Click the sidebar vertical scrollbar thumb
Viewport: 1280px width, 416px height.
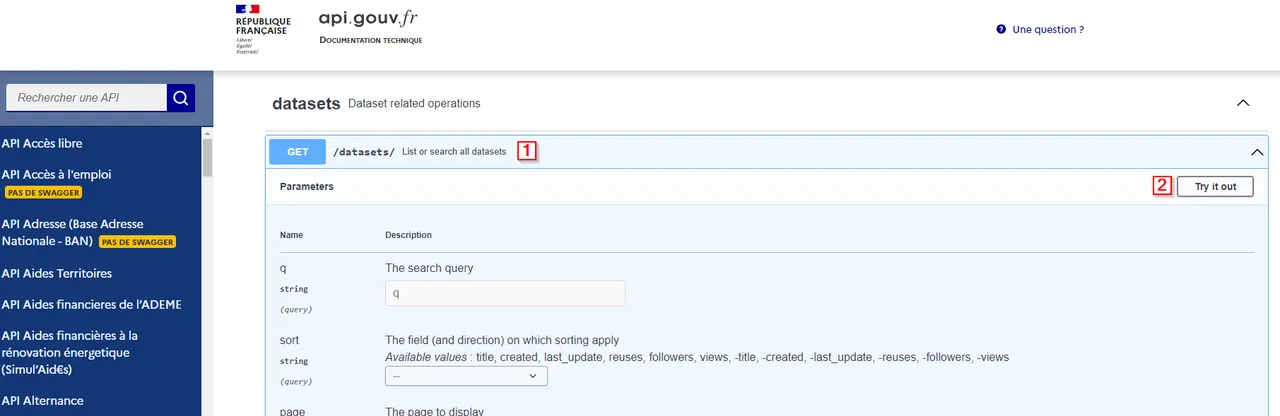pyautogui.click(x=207, y=157)
